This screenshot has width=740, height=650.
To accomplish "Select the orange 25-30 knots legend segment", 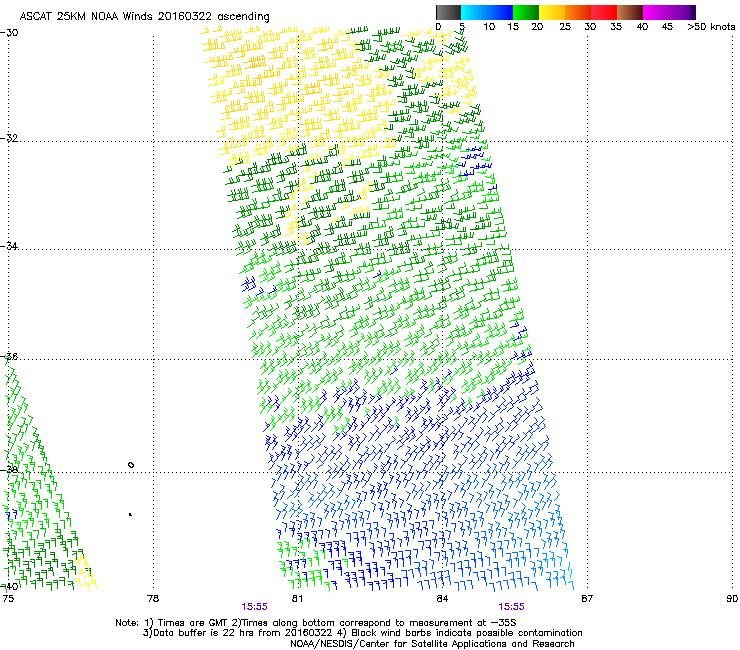I will tap(578, 12).
